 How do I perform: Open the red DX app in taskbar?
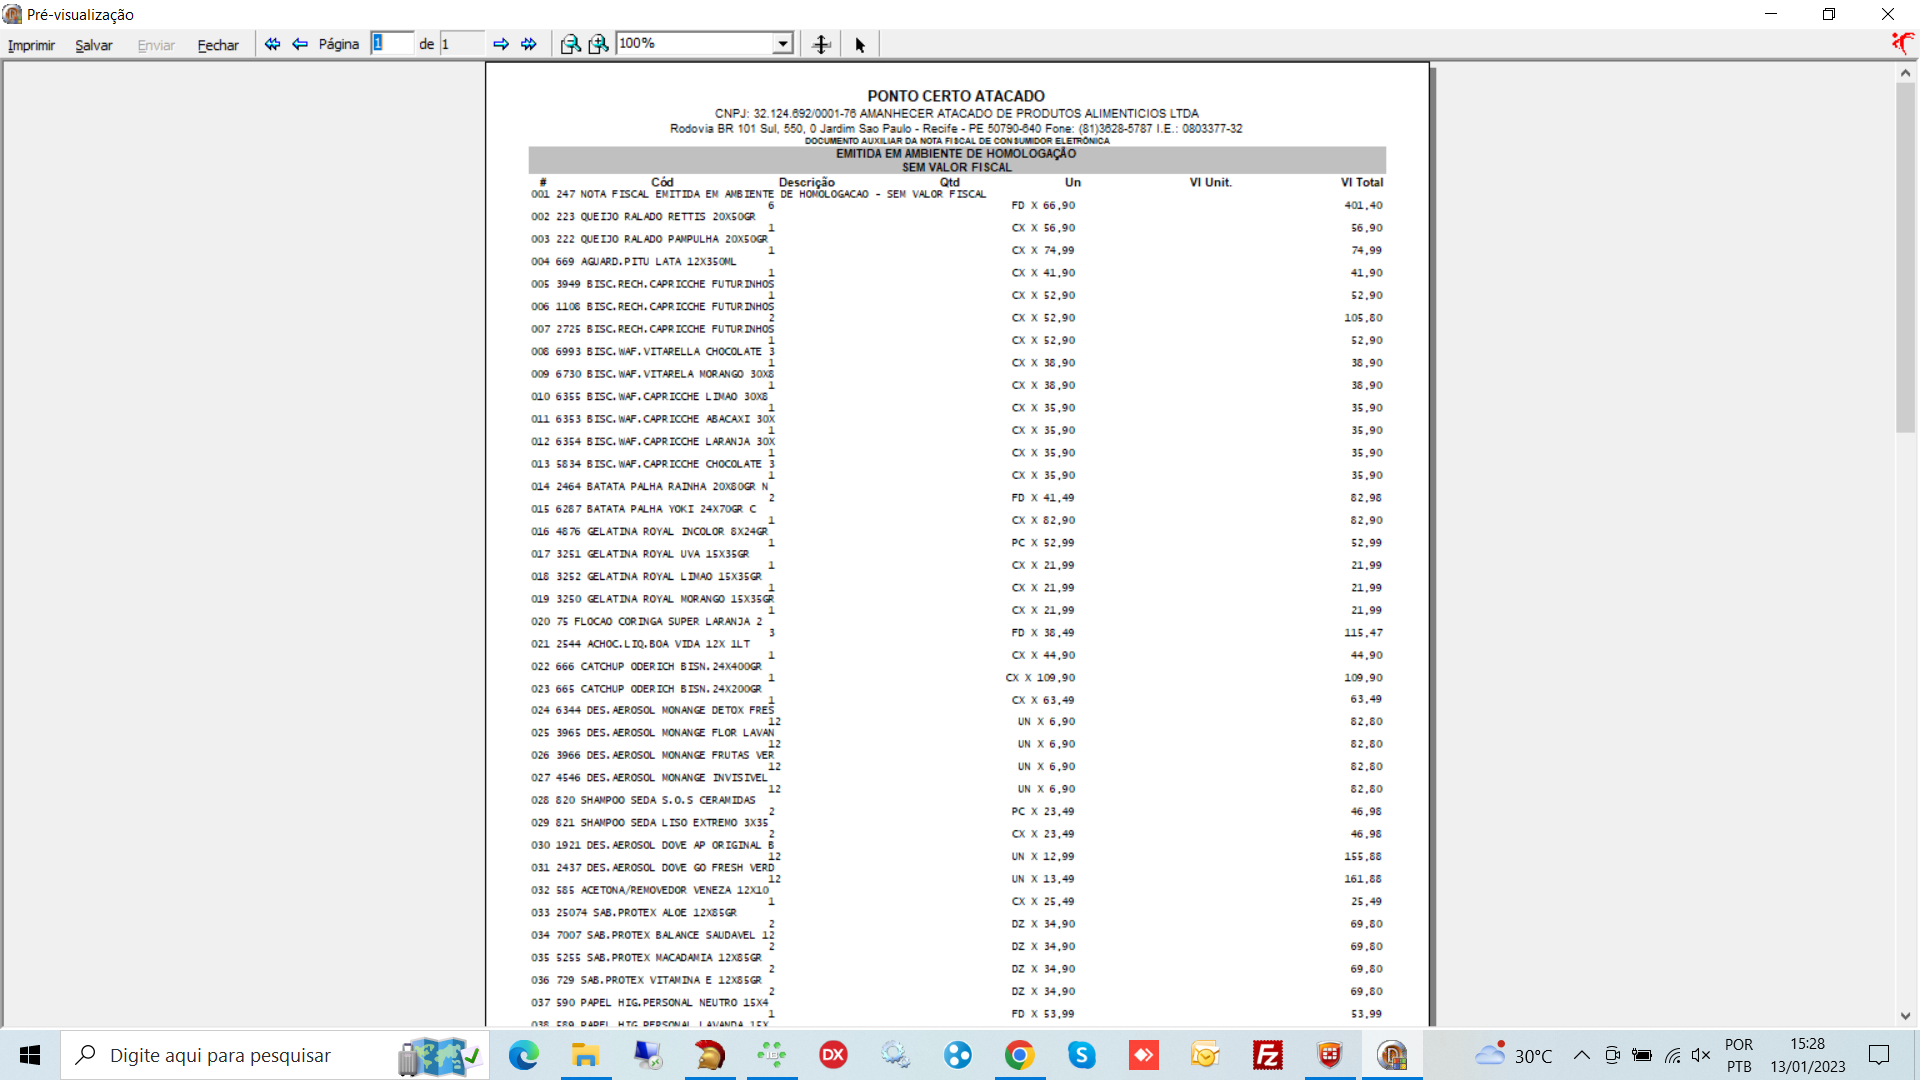tap(833, 1055)
